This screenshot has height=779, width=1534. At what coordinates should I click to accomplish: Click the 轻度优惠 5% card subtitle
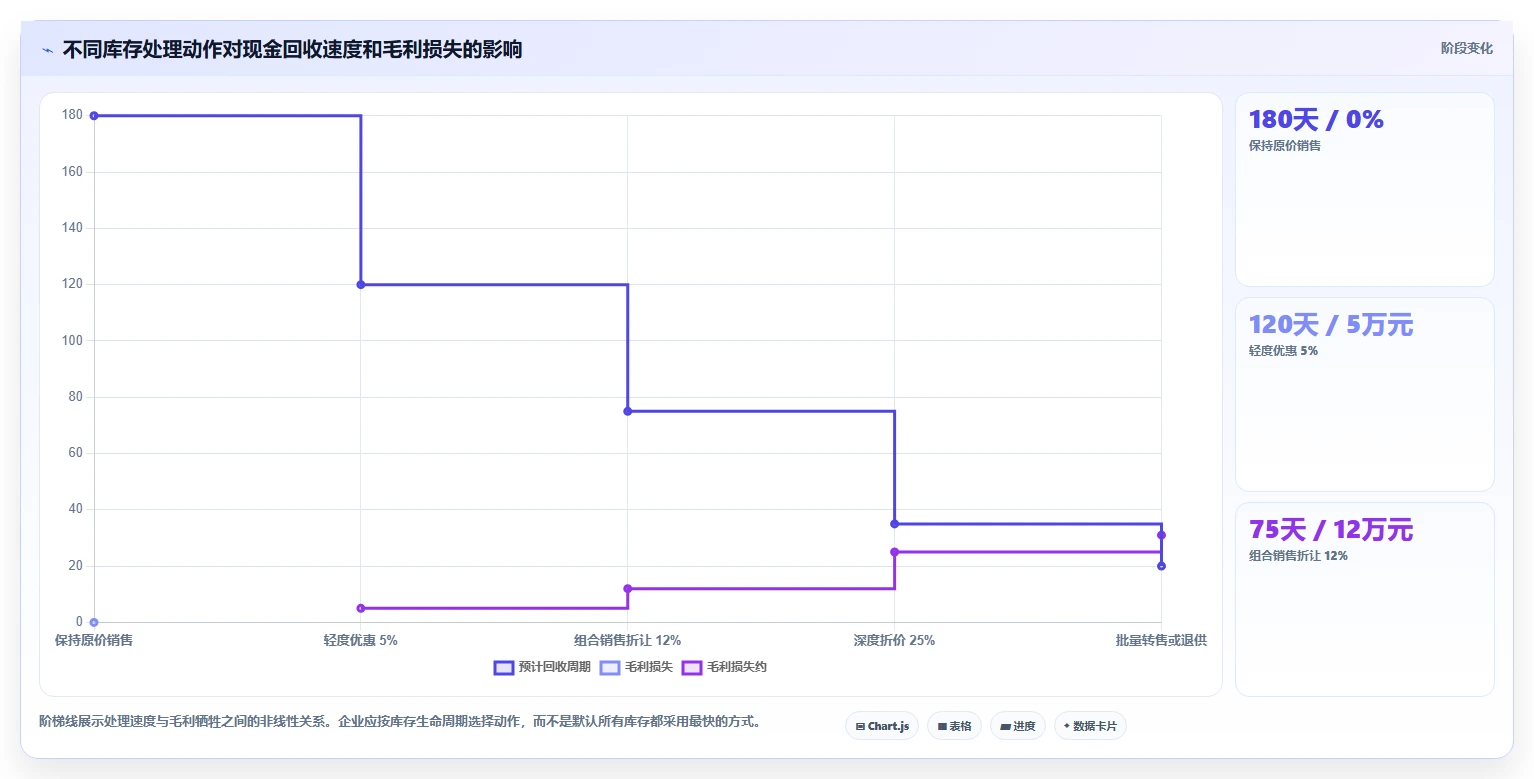[1283, 351]
